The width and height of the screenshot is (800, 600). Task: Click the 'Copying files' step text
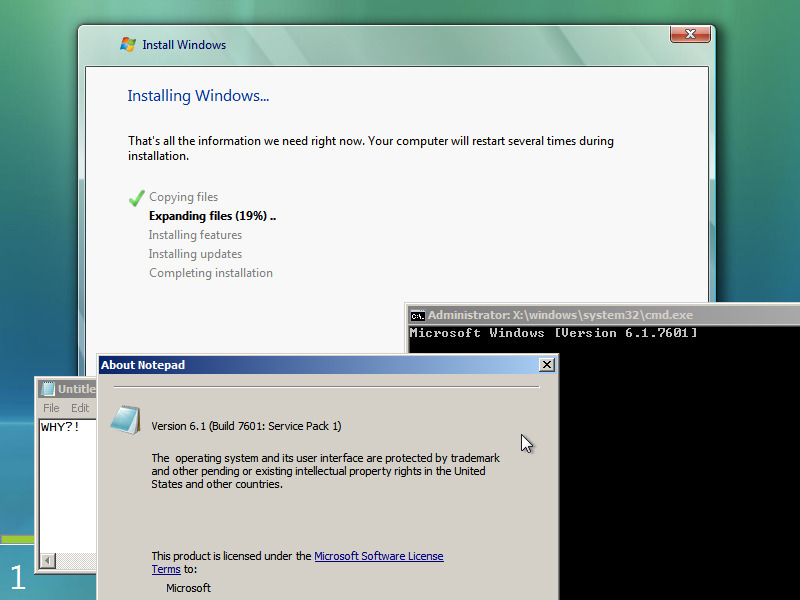pos(184,197)
